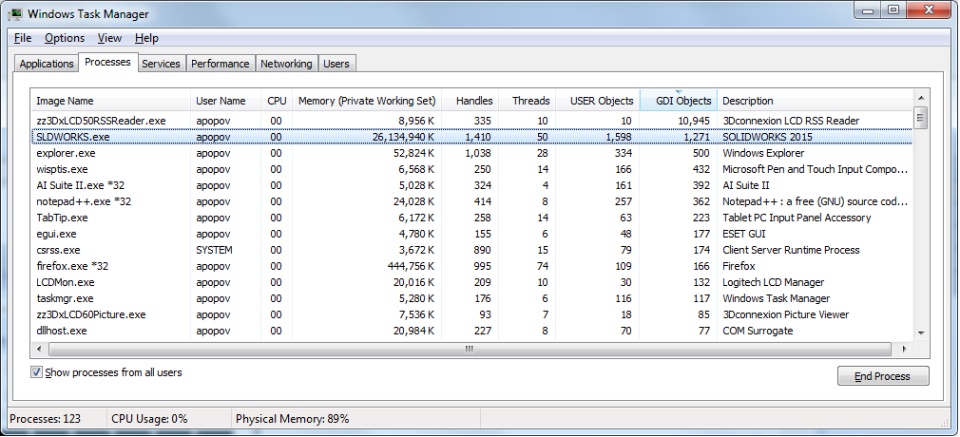This screenshot has height=437, width=960.
Task: Select zz3DxLCD60Picture.exe process
Action: point(471,315)
